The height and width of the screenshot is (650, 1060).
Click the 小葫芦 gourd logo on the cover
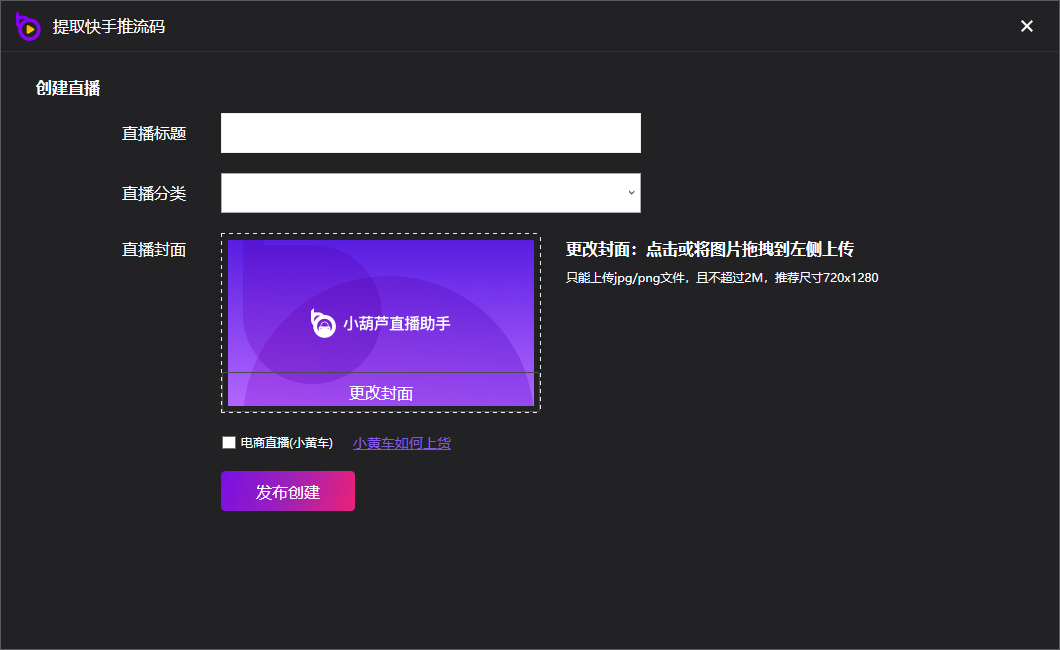click(x=323, y=323)
